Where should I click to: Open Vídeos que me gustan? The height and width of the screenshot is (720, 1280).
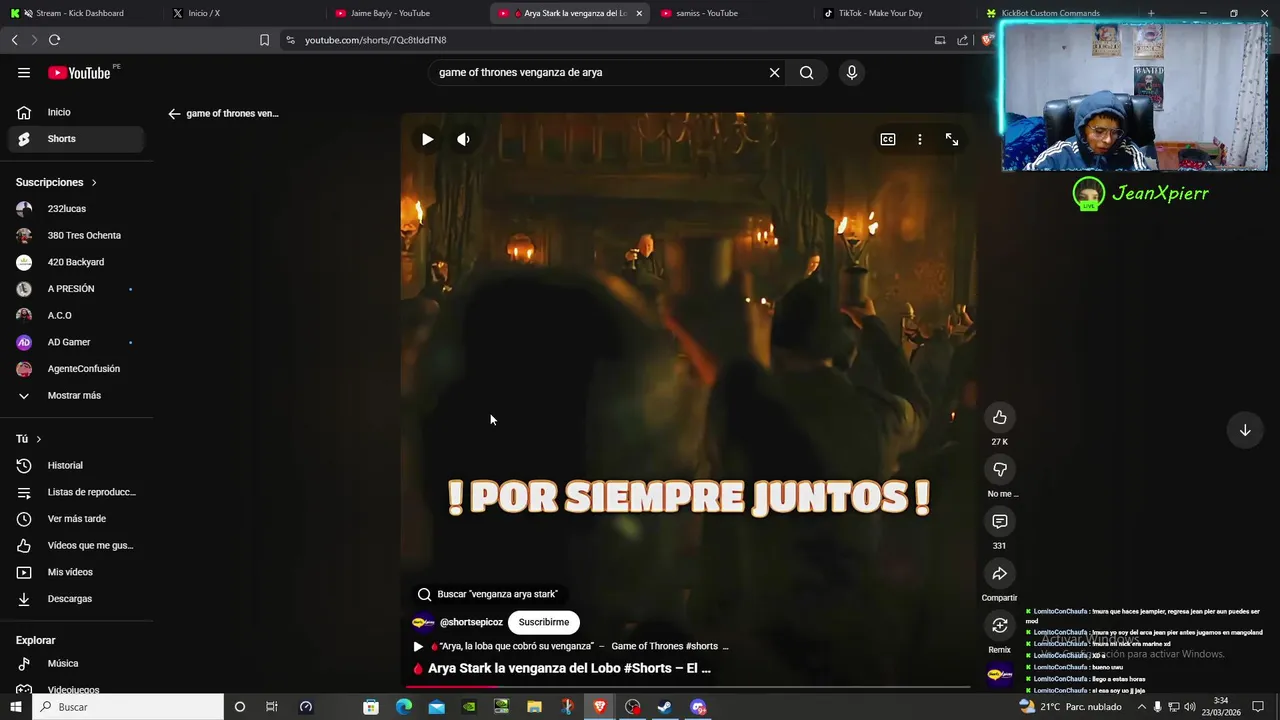click(x=76, y=545)
